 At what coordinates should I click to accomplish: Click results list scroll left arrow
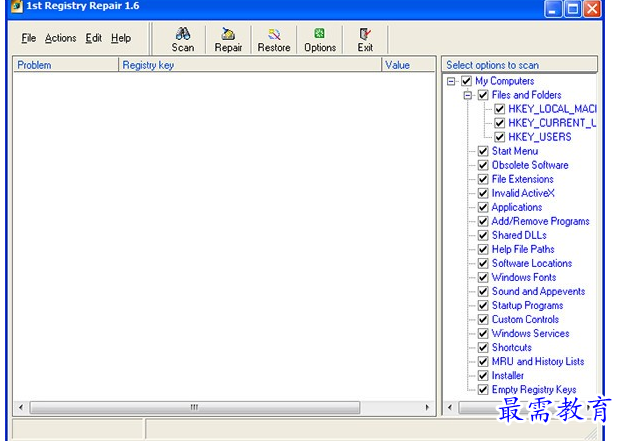(x=21, y=407)
